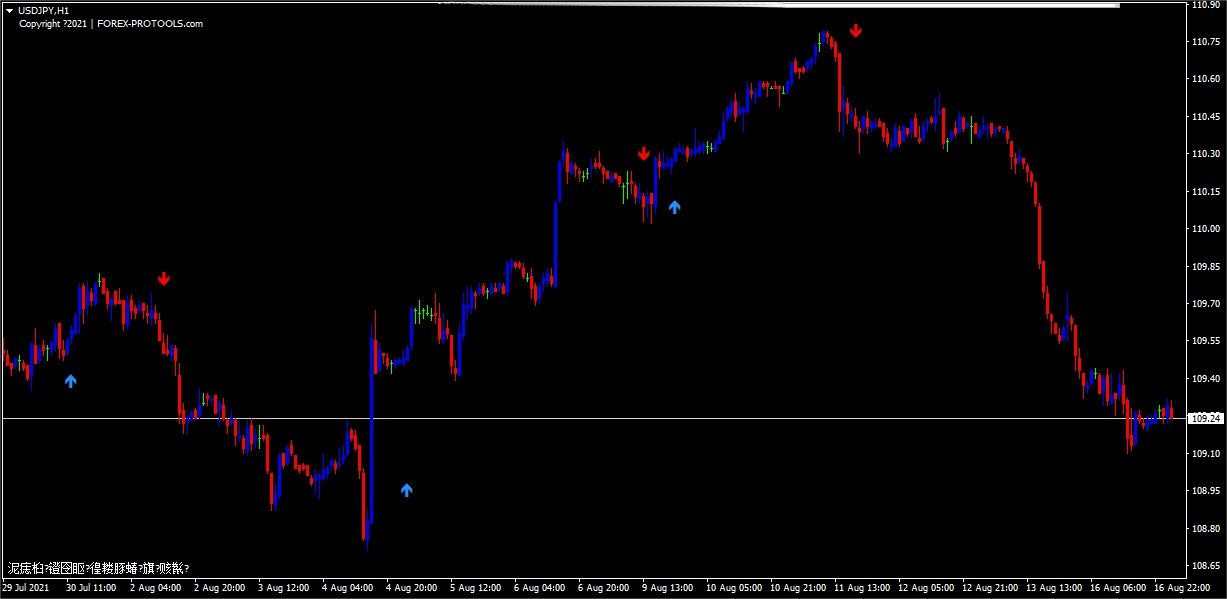This screenshot has height=599, width=1227.
Task: Select the 6 Aug 04:00 time label
Action: [541, 589]
